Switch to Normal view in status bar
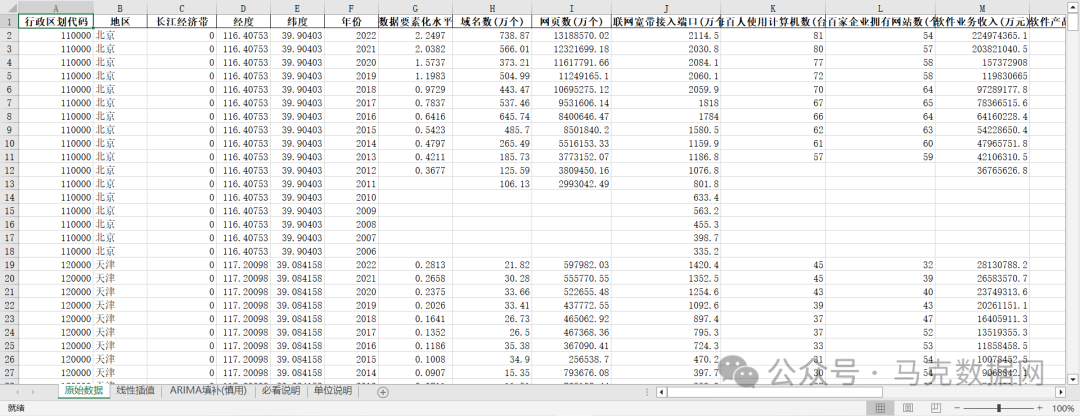Viewport: 1080px width, 416px height. click(x=880, y=408)
